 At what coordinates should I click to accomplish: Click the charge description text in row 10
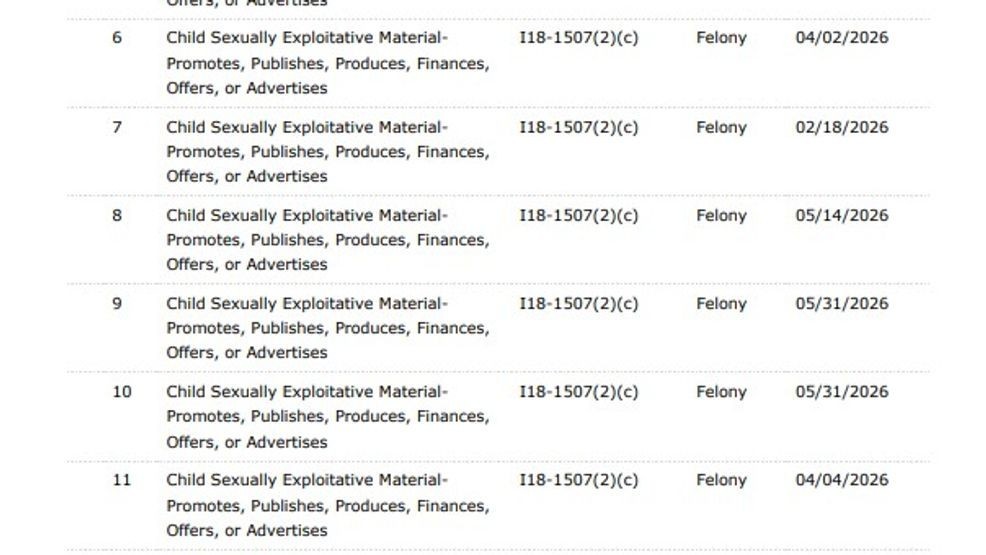pos(328,417)
